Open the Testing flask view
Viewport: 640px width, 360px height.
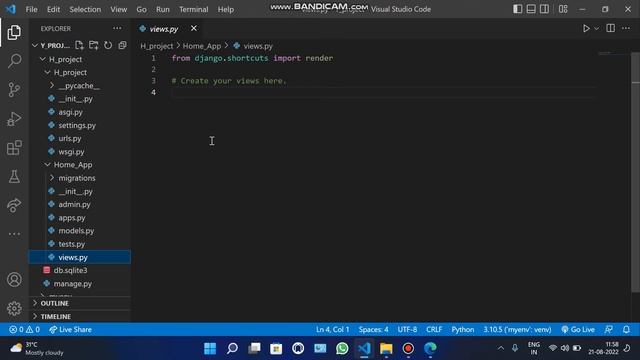(14, 177)
